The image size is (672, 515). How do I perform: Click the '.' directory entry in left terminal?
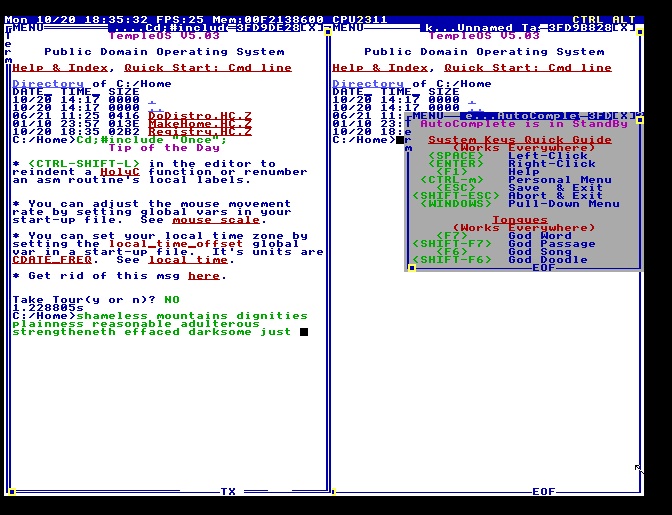point(152,100)
